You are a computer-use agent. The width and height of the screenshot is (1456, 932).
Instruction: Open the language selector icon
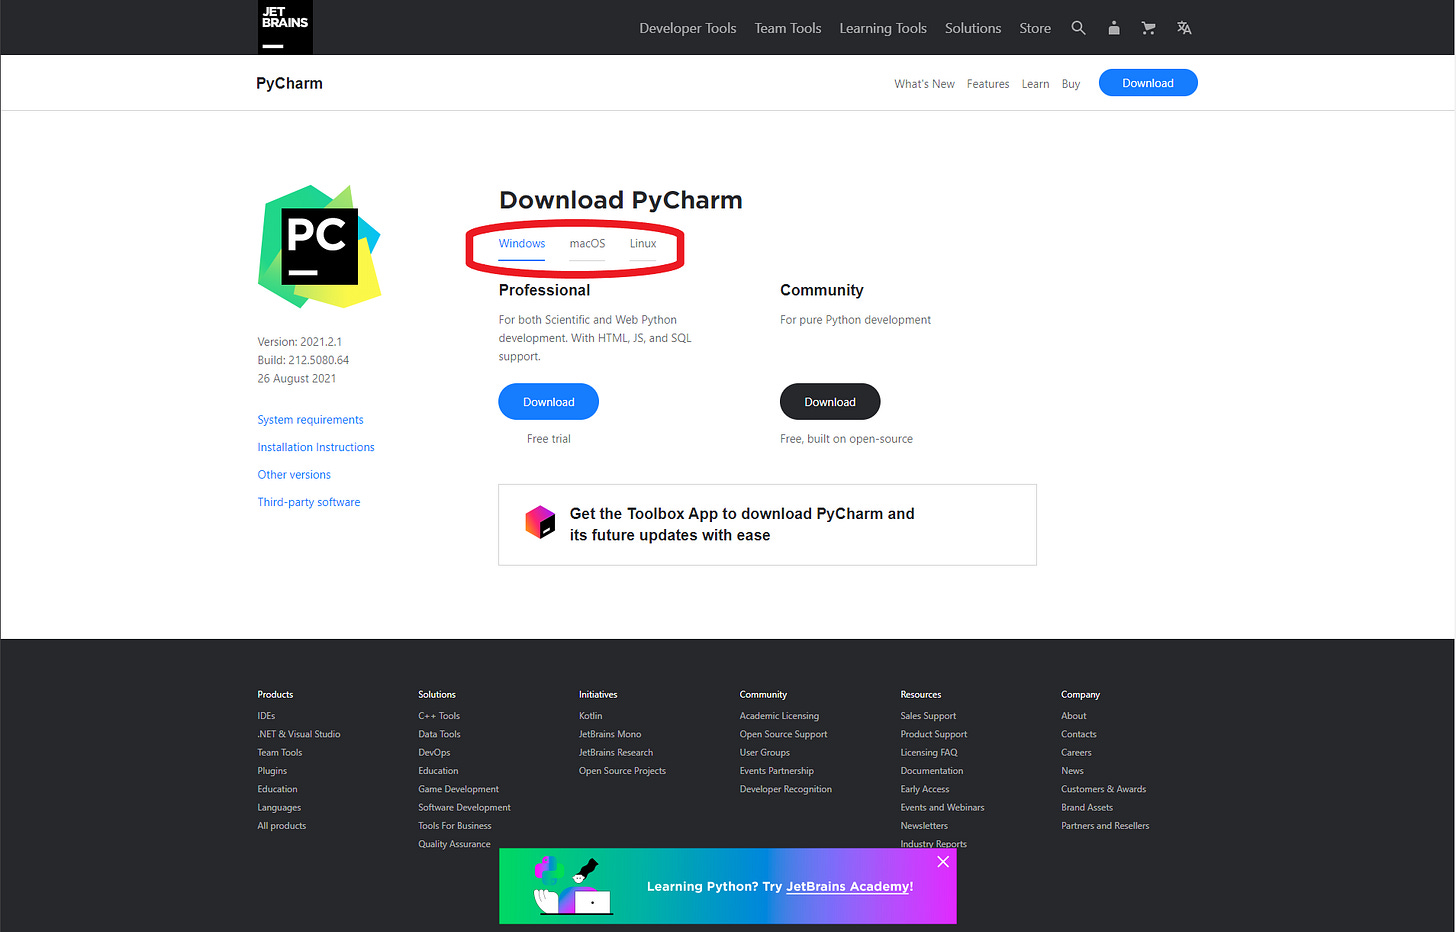point(1184,28)
